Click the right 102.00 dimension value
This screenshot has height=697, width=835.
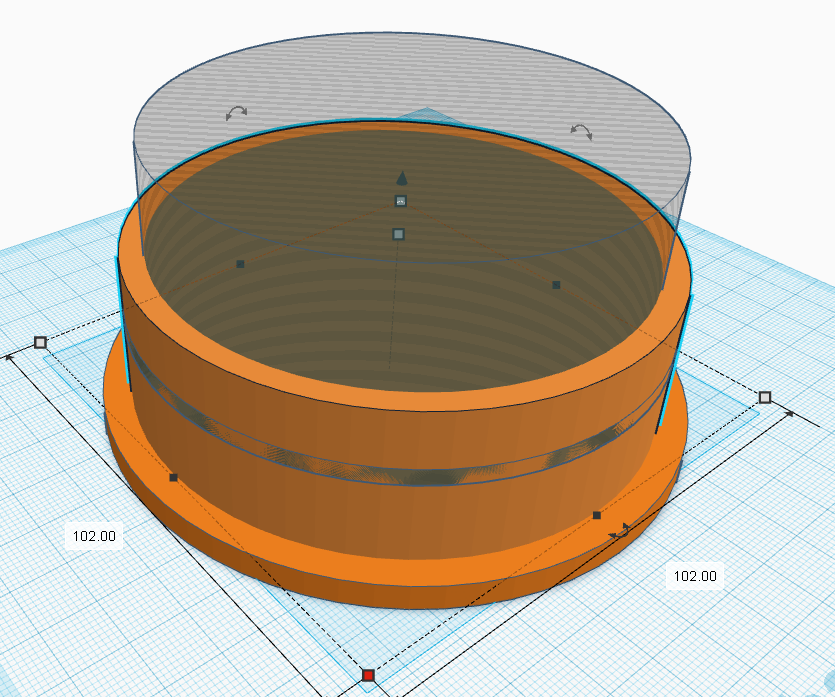pos(695,575)
